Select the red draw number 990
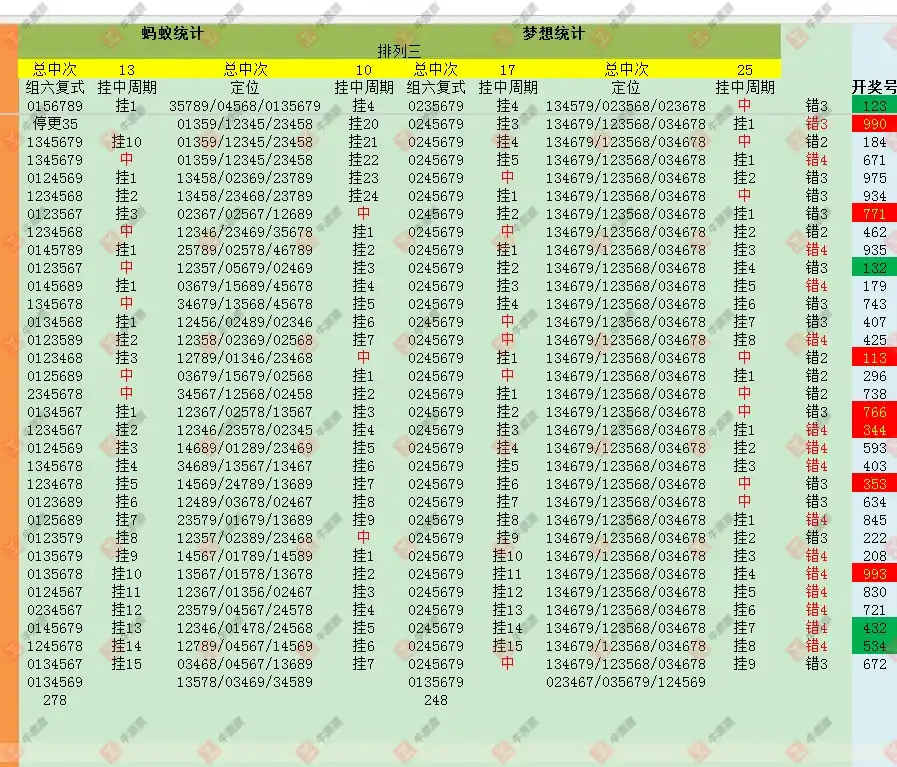Screen dimensions: 897x767 [x=874, y=124]
